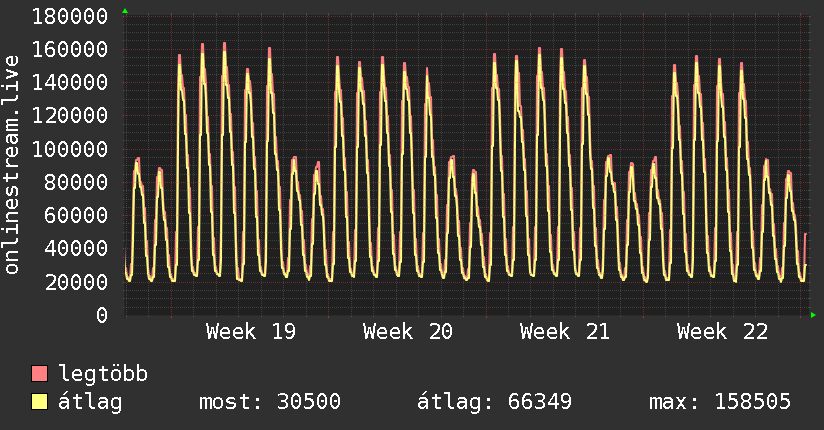Click the legtöbb legend label
Viewport: 824px width, 430px height.
point(103,374)
